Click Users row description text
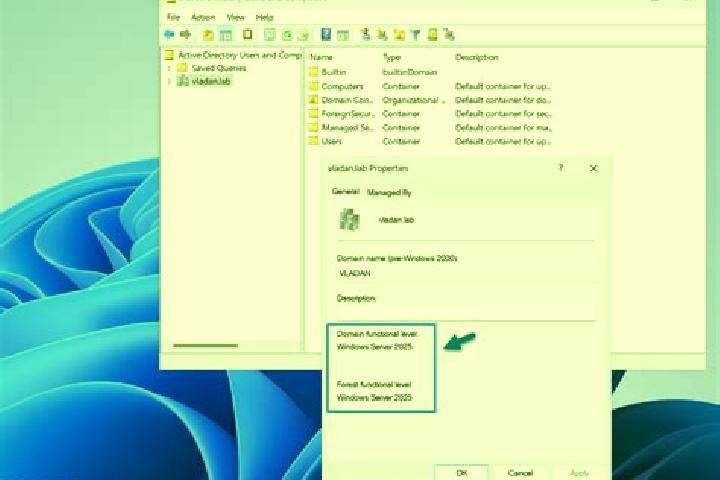720x480 pixels. (503, 141)
